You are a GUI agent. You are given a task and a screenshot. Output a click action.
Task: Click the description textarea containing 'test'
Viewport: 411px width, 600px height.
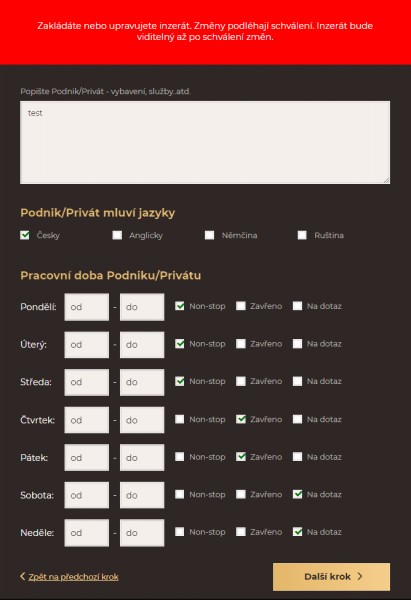pos(205,142)
